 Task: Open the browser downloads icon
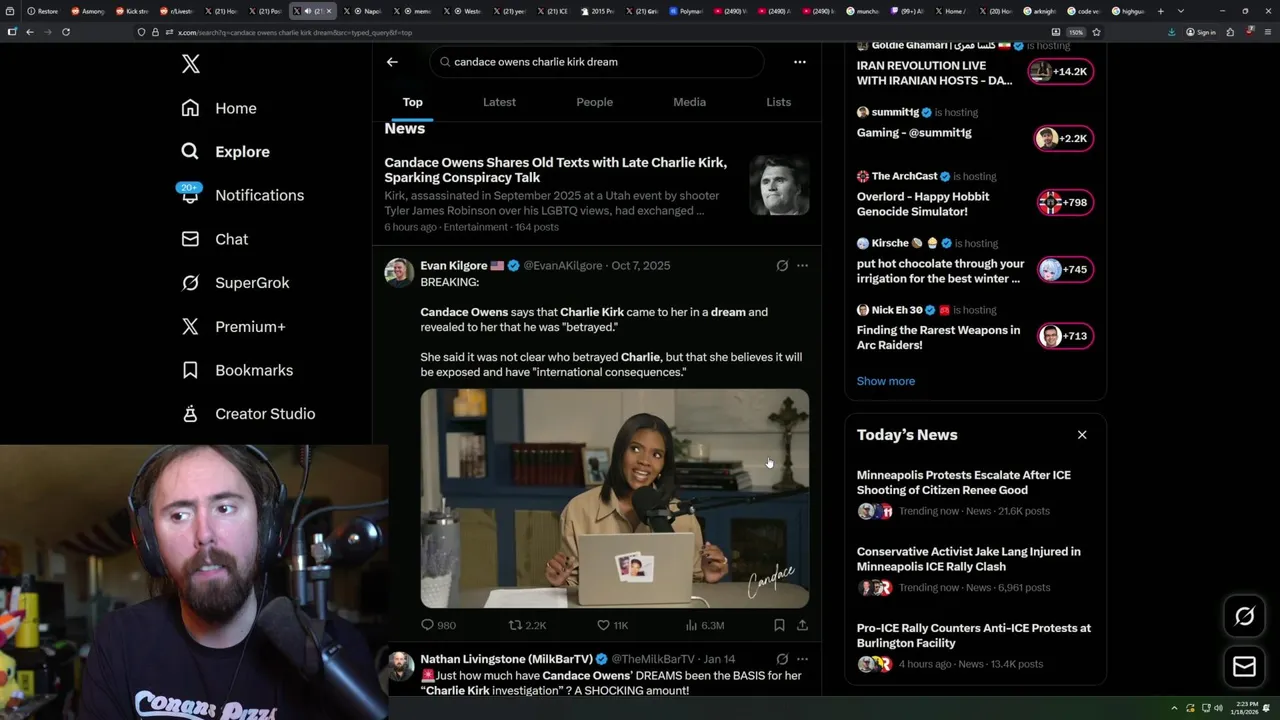coord(1171,32)
